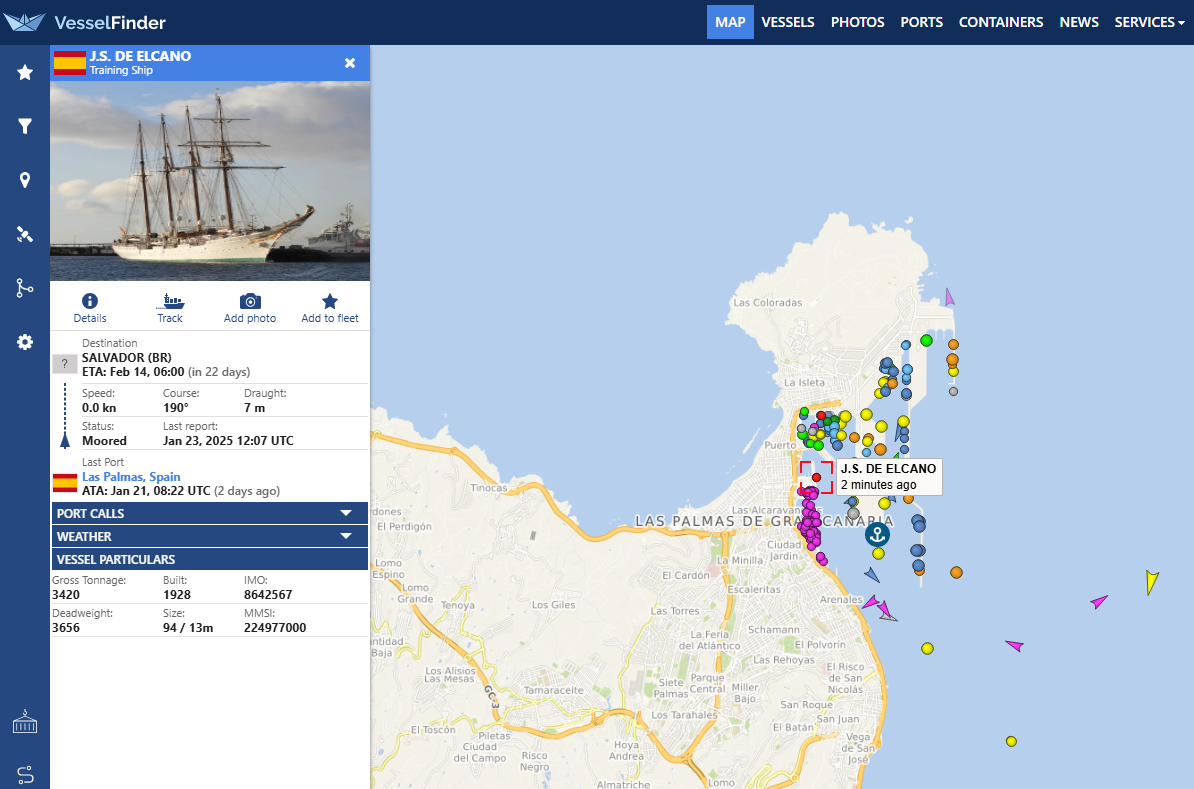Click the Draught 7 m value
Viewport: 1194px width, 789px height.
click(x=254, y=407)
